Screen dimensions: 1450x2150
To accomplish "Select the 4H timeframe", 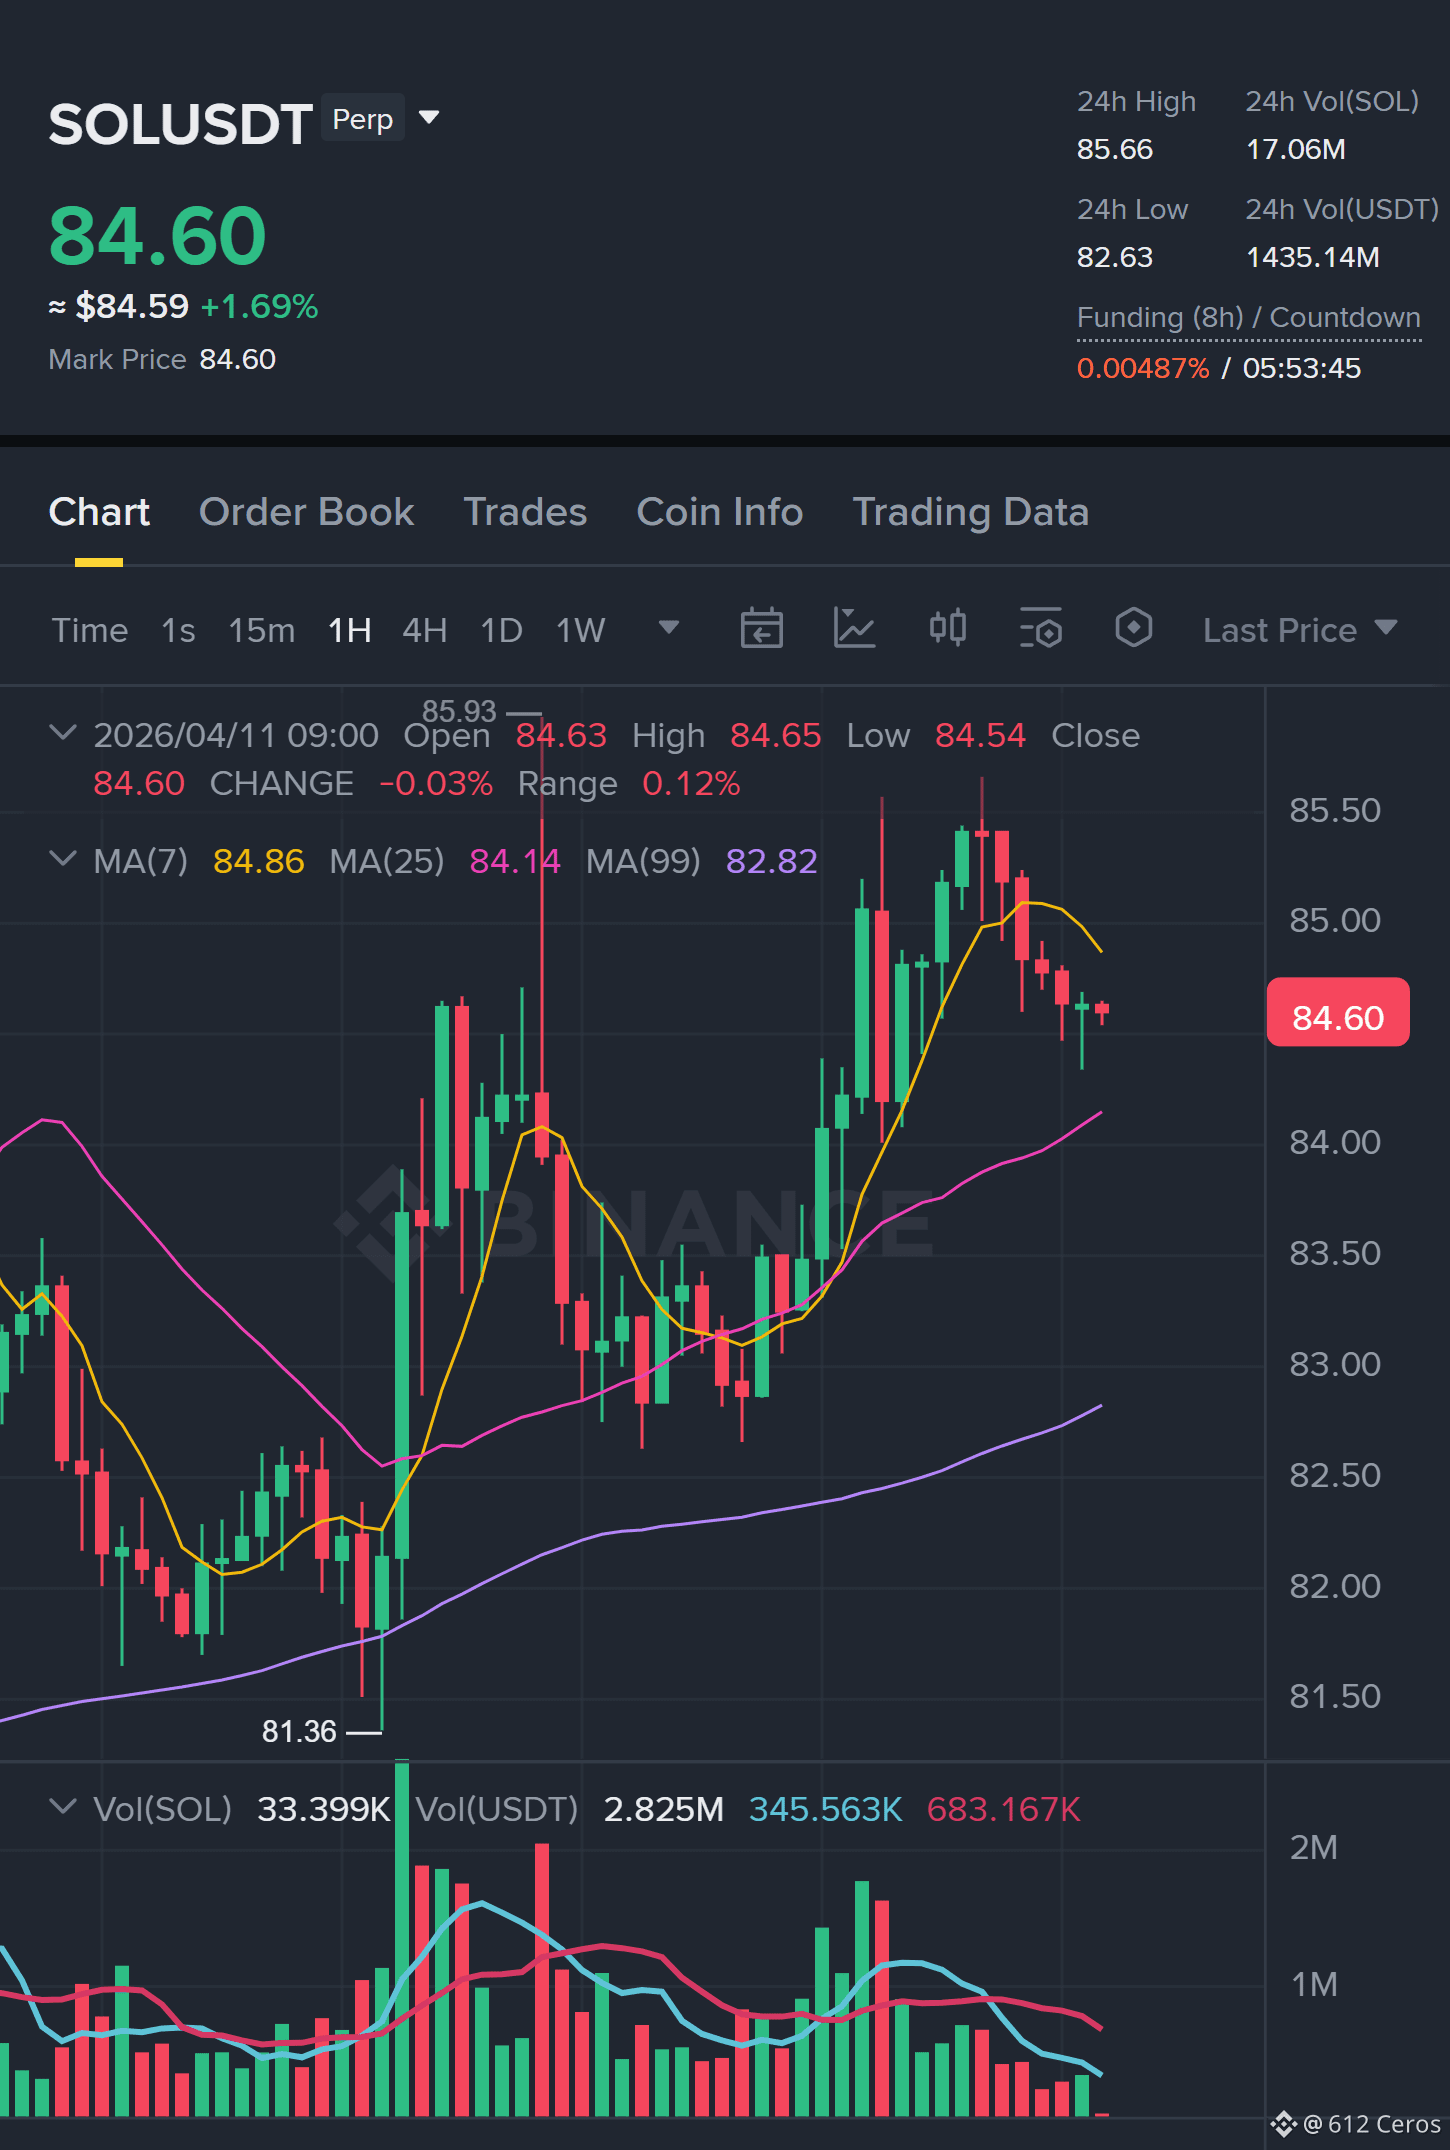I will pos(424,630).
